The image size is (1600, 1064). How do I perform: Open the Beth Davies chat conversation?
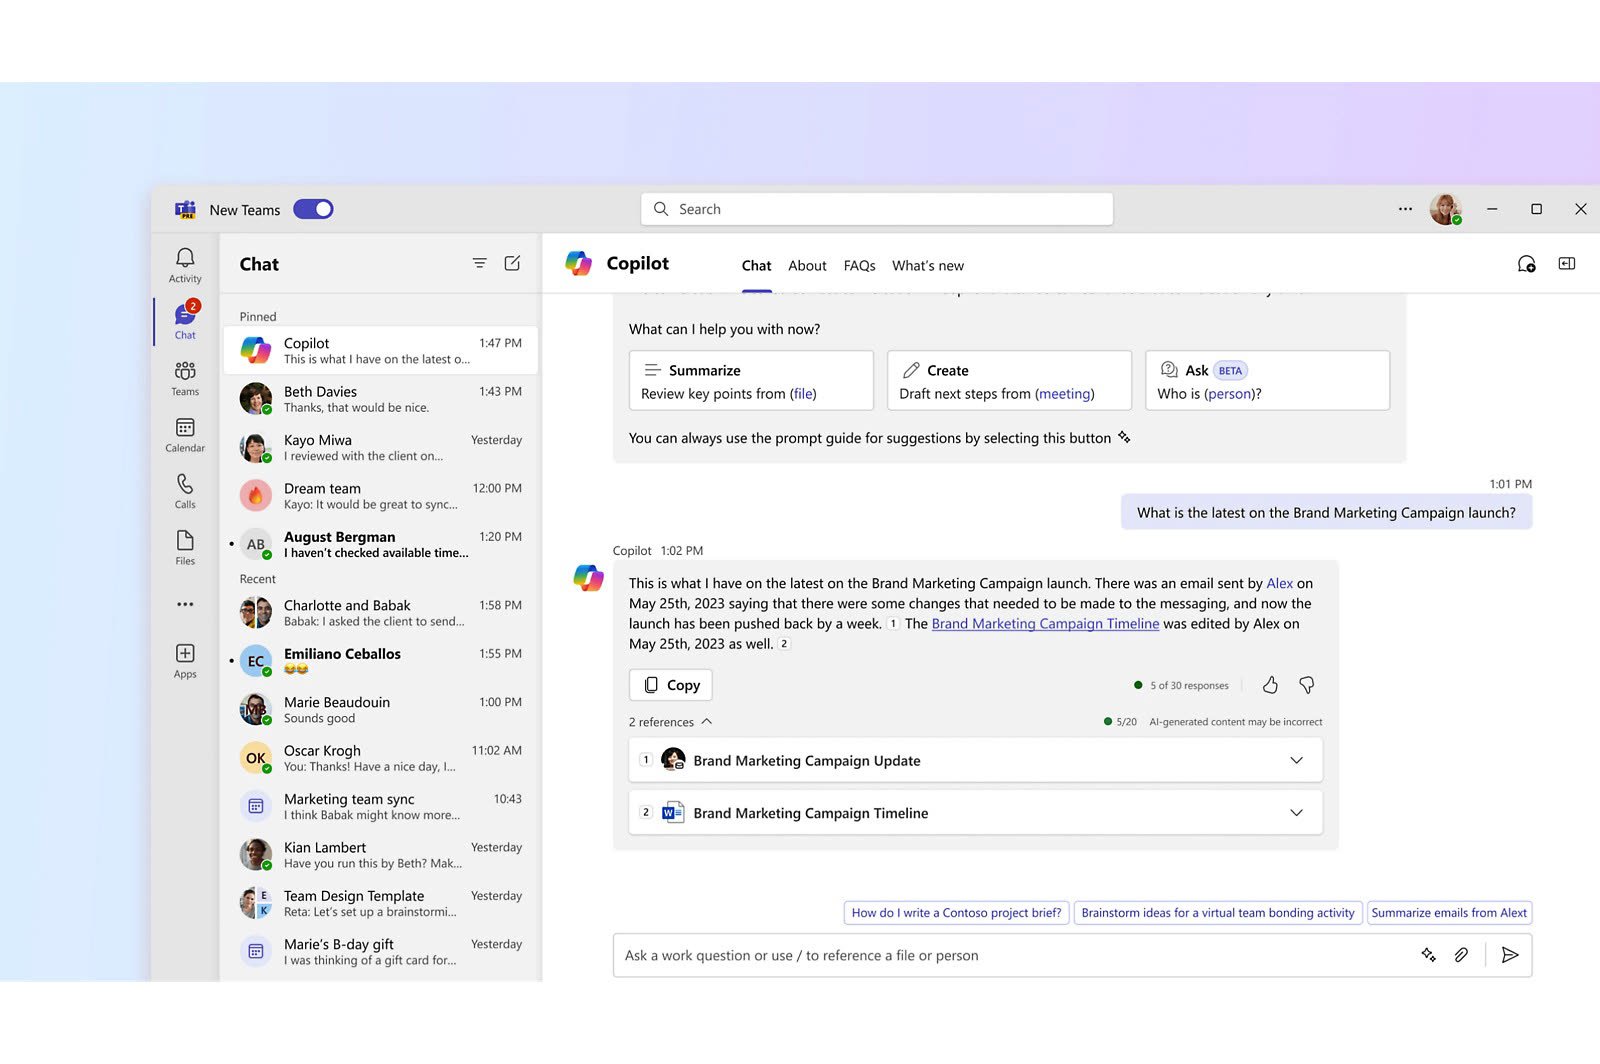tap(380, 399)
